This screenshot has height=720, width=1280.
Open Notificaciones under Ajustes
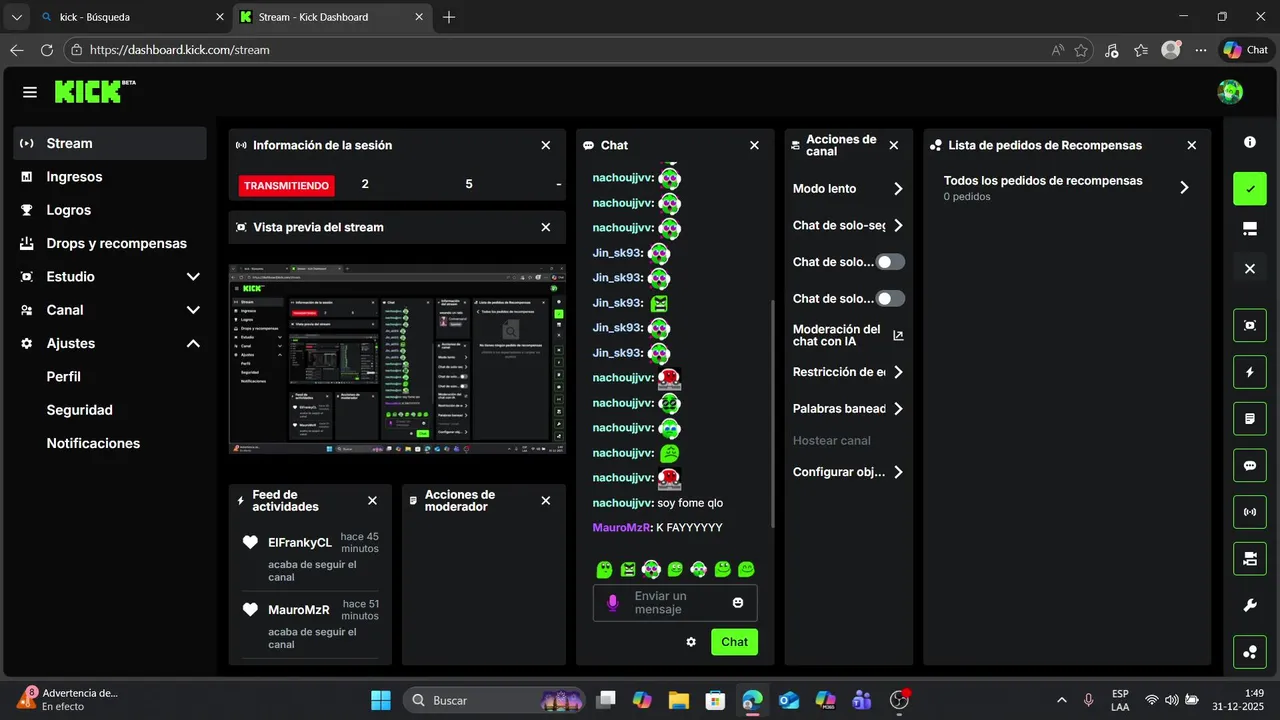coord(93,443)
